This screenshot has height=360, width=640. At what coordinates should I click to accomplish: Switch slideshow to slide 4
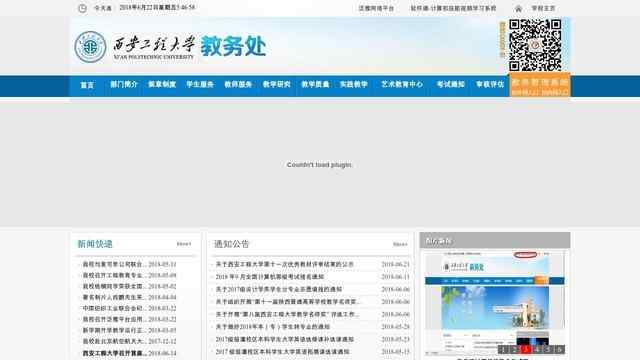[x=537, y=349]
